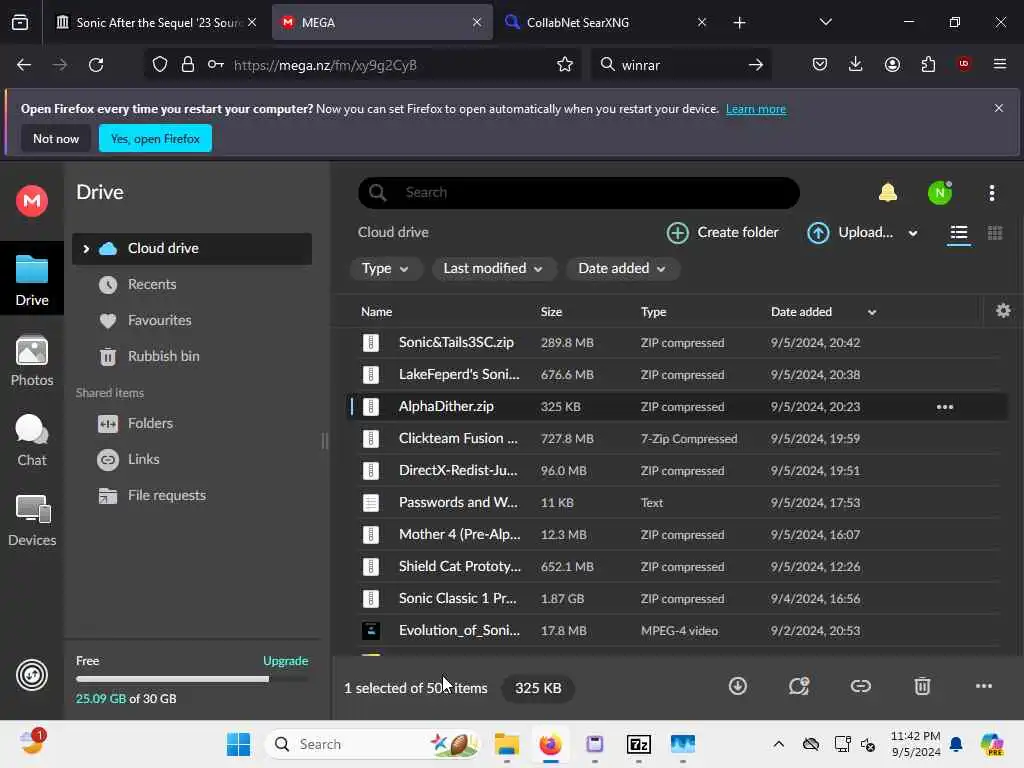Open the MEGA top-right three-dot menu
Screen dimensions: 1024x768
click(991, 193)
